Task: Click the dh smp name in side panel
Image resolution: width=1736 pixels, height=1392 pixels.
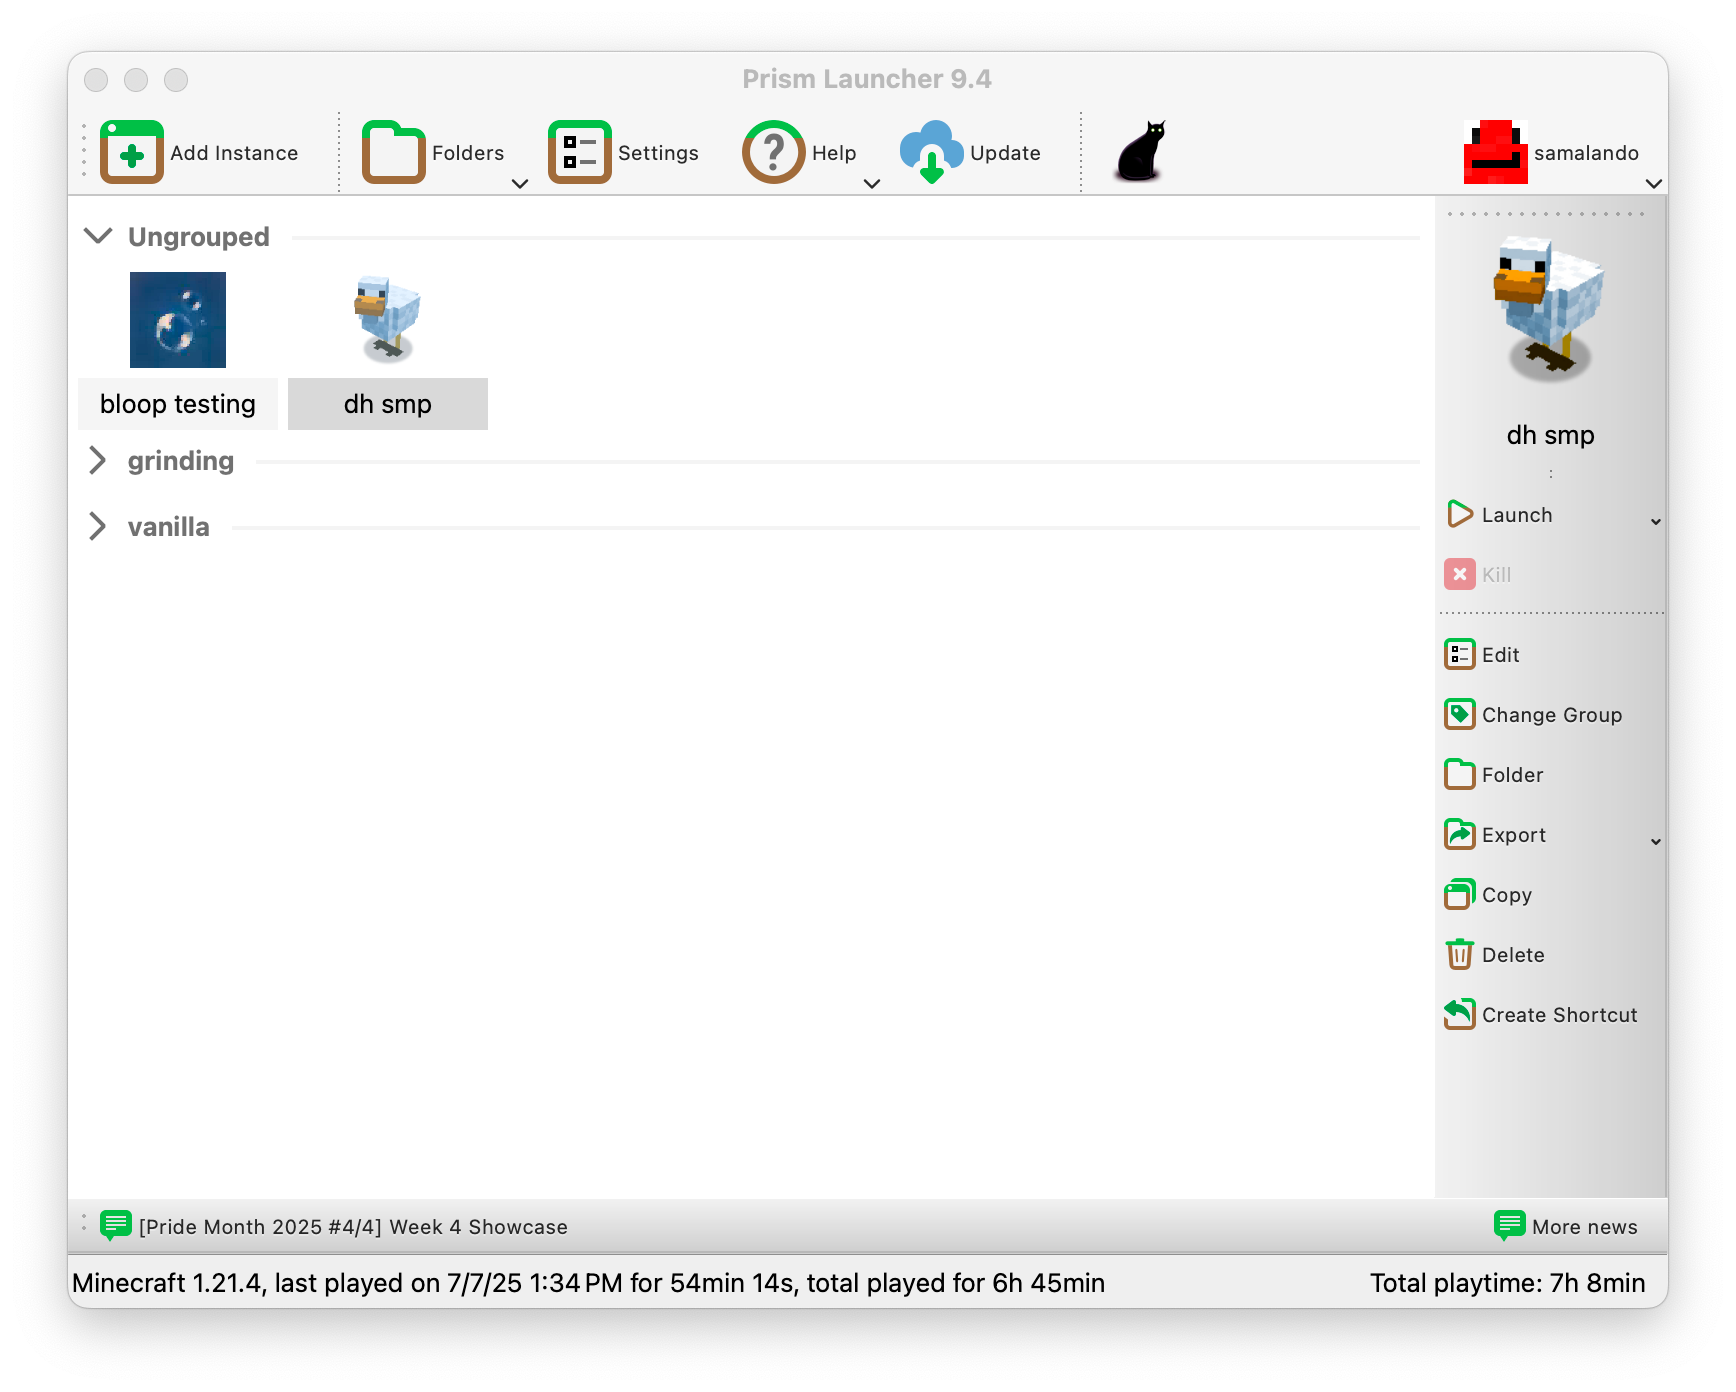Action: click(x=1550, y=435)
